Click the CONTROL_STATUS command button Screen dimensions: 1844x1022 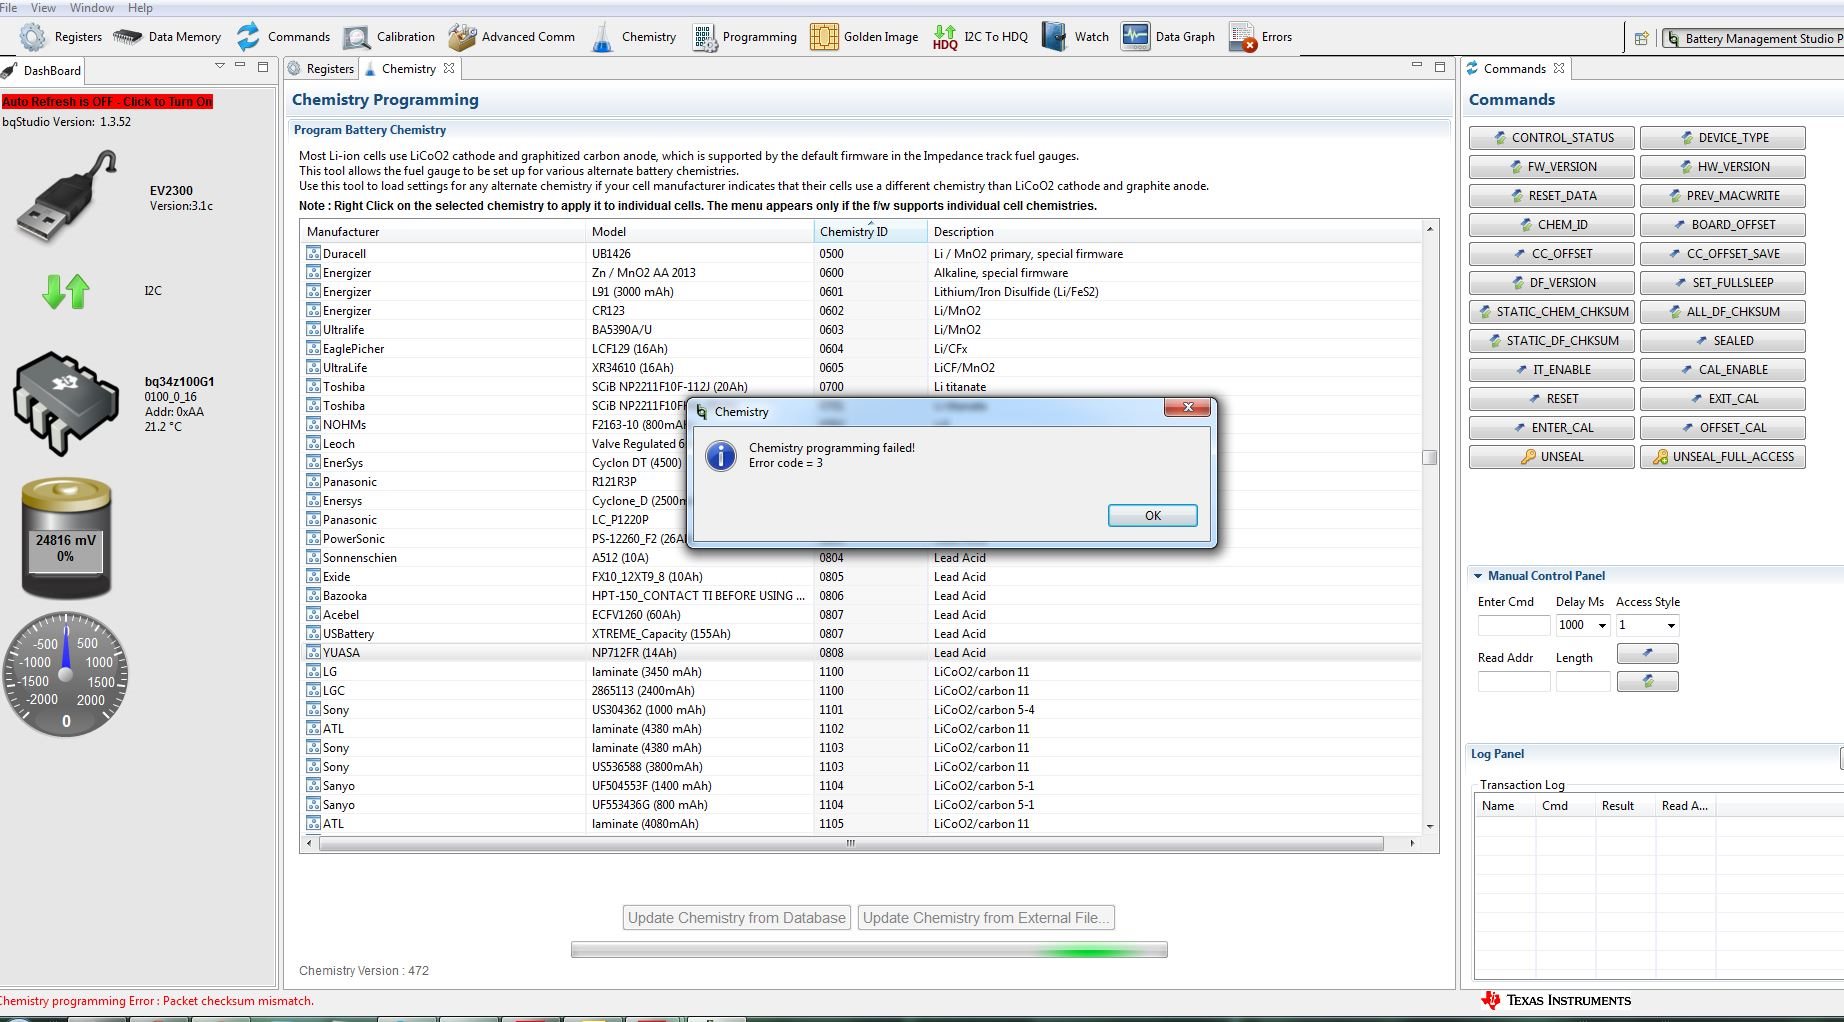click(x=1552, y=138)
